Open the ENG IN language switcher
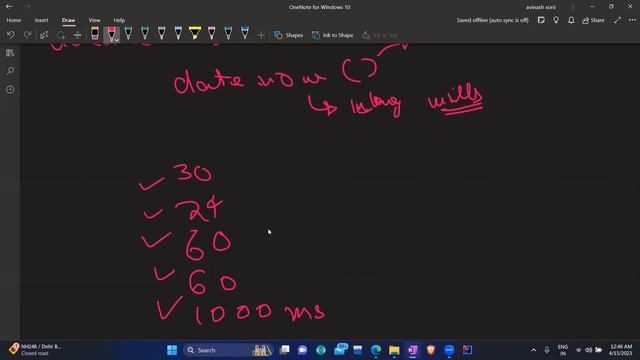Screen dimensions: 640x360 (x=563, y=350)
